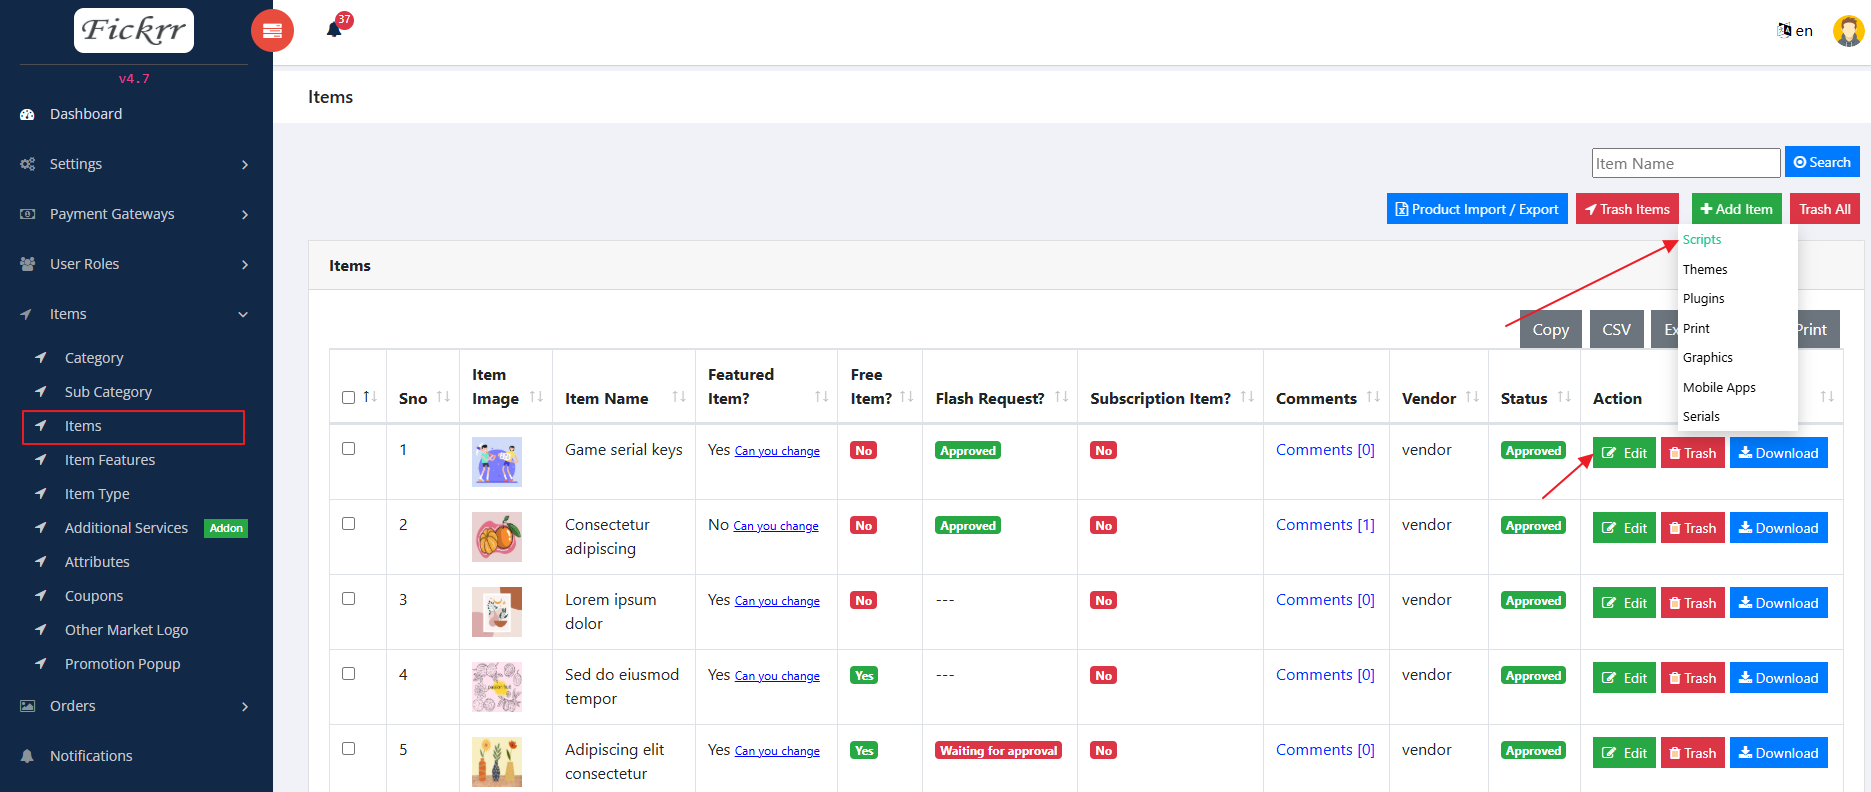Select Mobile Apps in the Add Item menu

tap(1718, 388)
